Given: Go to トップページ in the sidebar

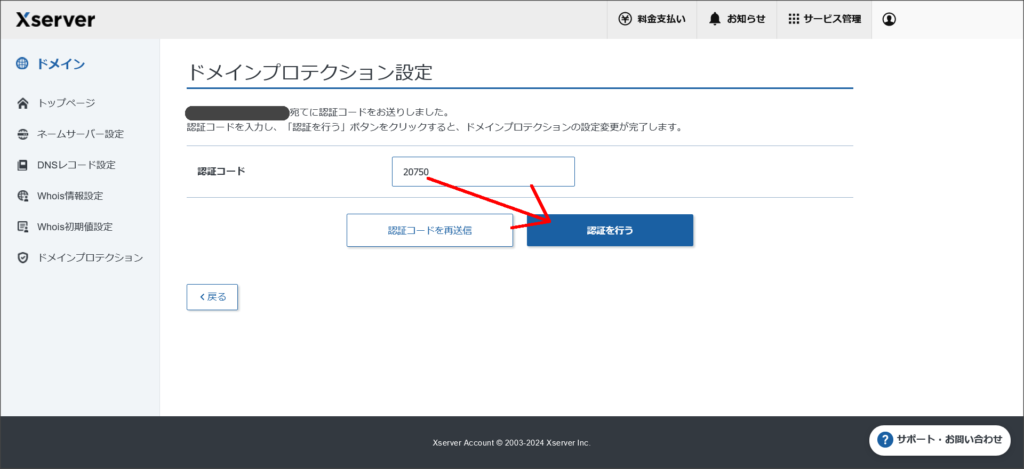Looking at the screenshot, I should tap(66, 103).
